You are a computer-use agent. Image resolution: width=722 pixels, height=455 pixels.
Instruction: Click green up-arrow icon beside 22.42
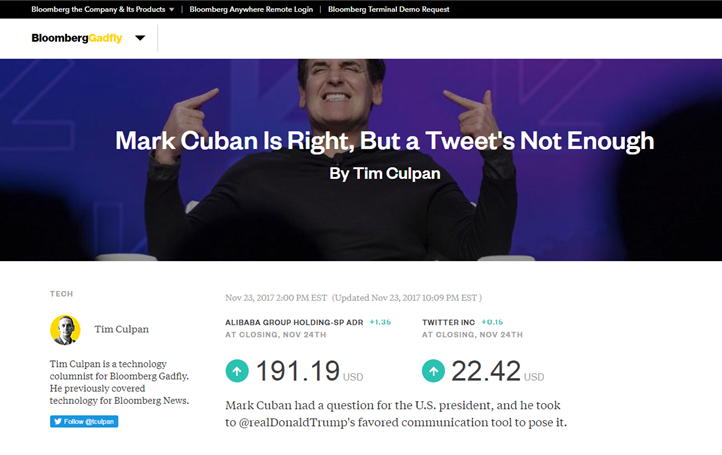click(x=433, y=371)
